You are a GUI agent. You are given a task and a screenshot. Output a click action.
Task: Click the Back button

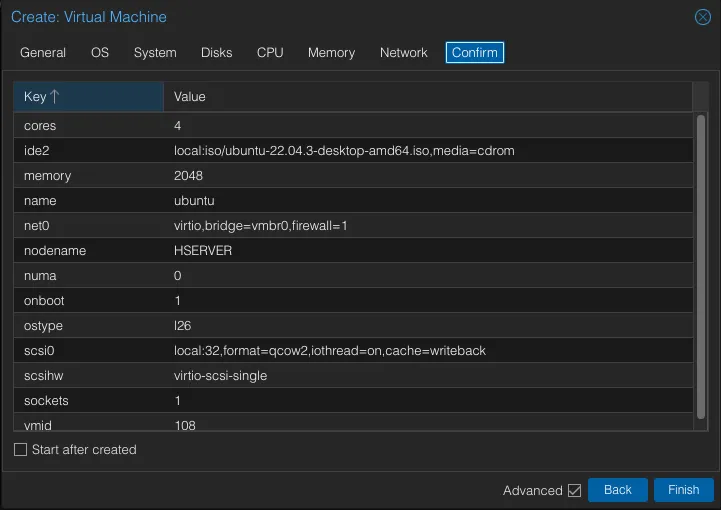point(618,490)
